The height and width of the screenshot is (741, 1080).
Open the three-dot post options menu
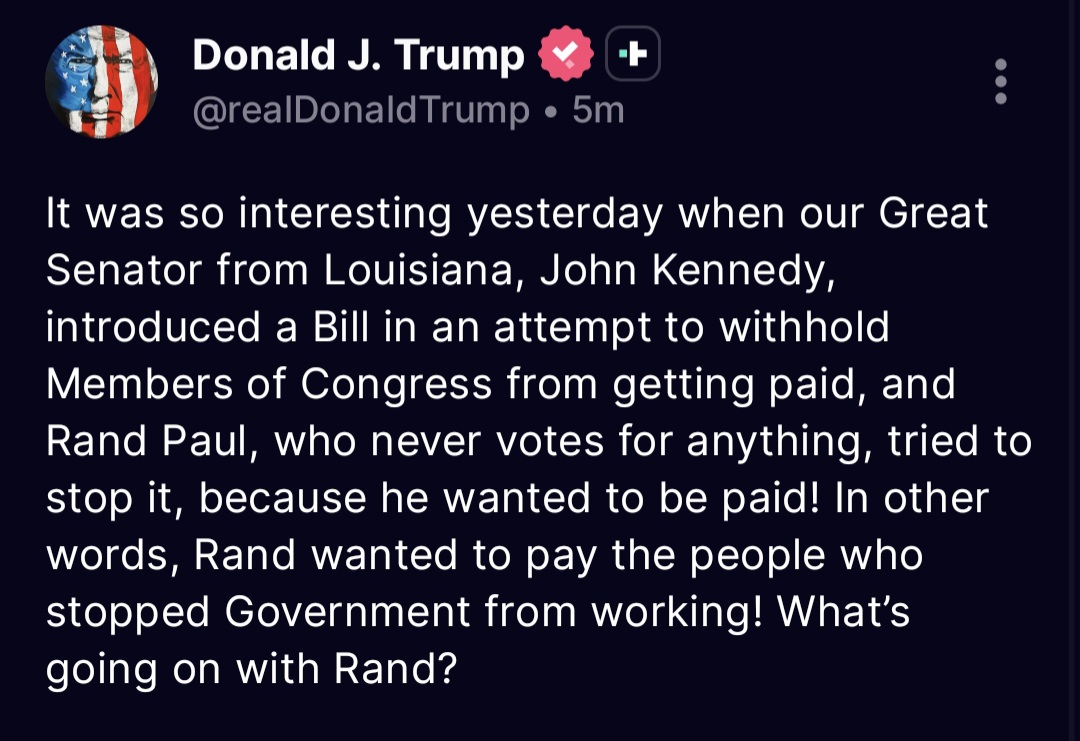1000,81
